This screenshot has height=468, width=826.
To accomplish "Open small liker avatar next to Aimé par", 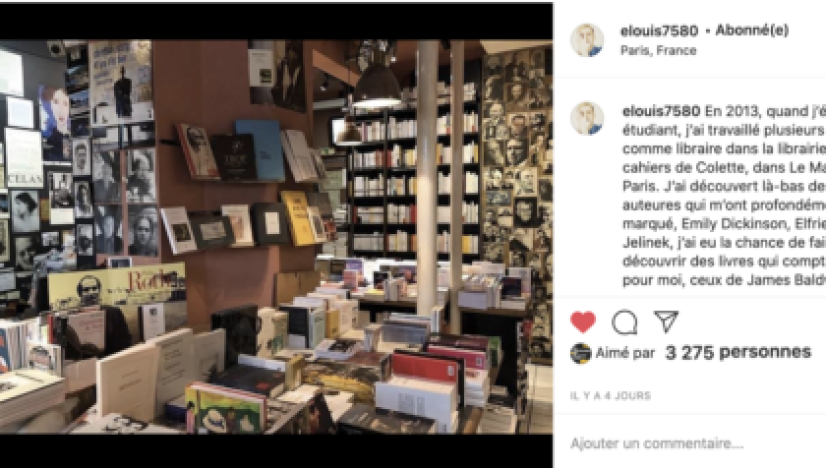I will pyautogui.click(x=581, y=353).
